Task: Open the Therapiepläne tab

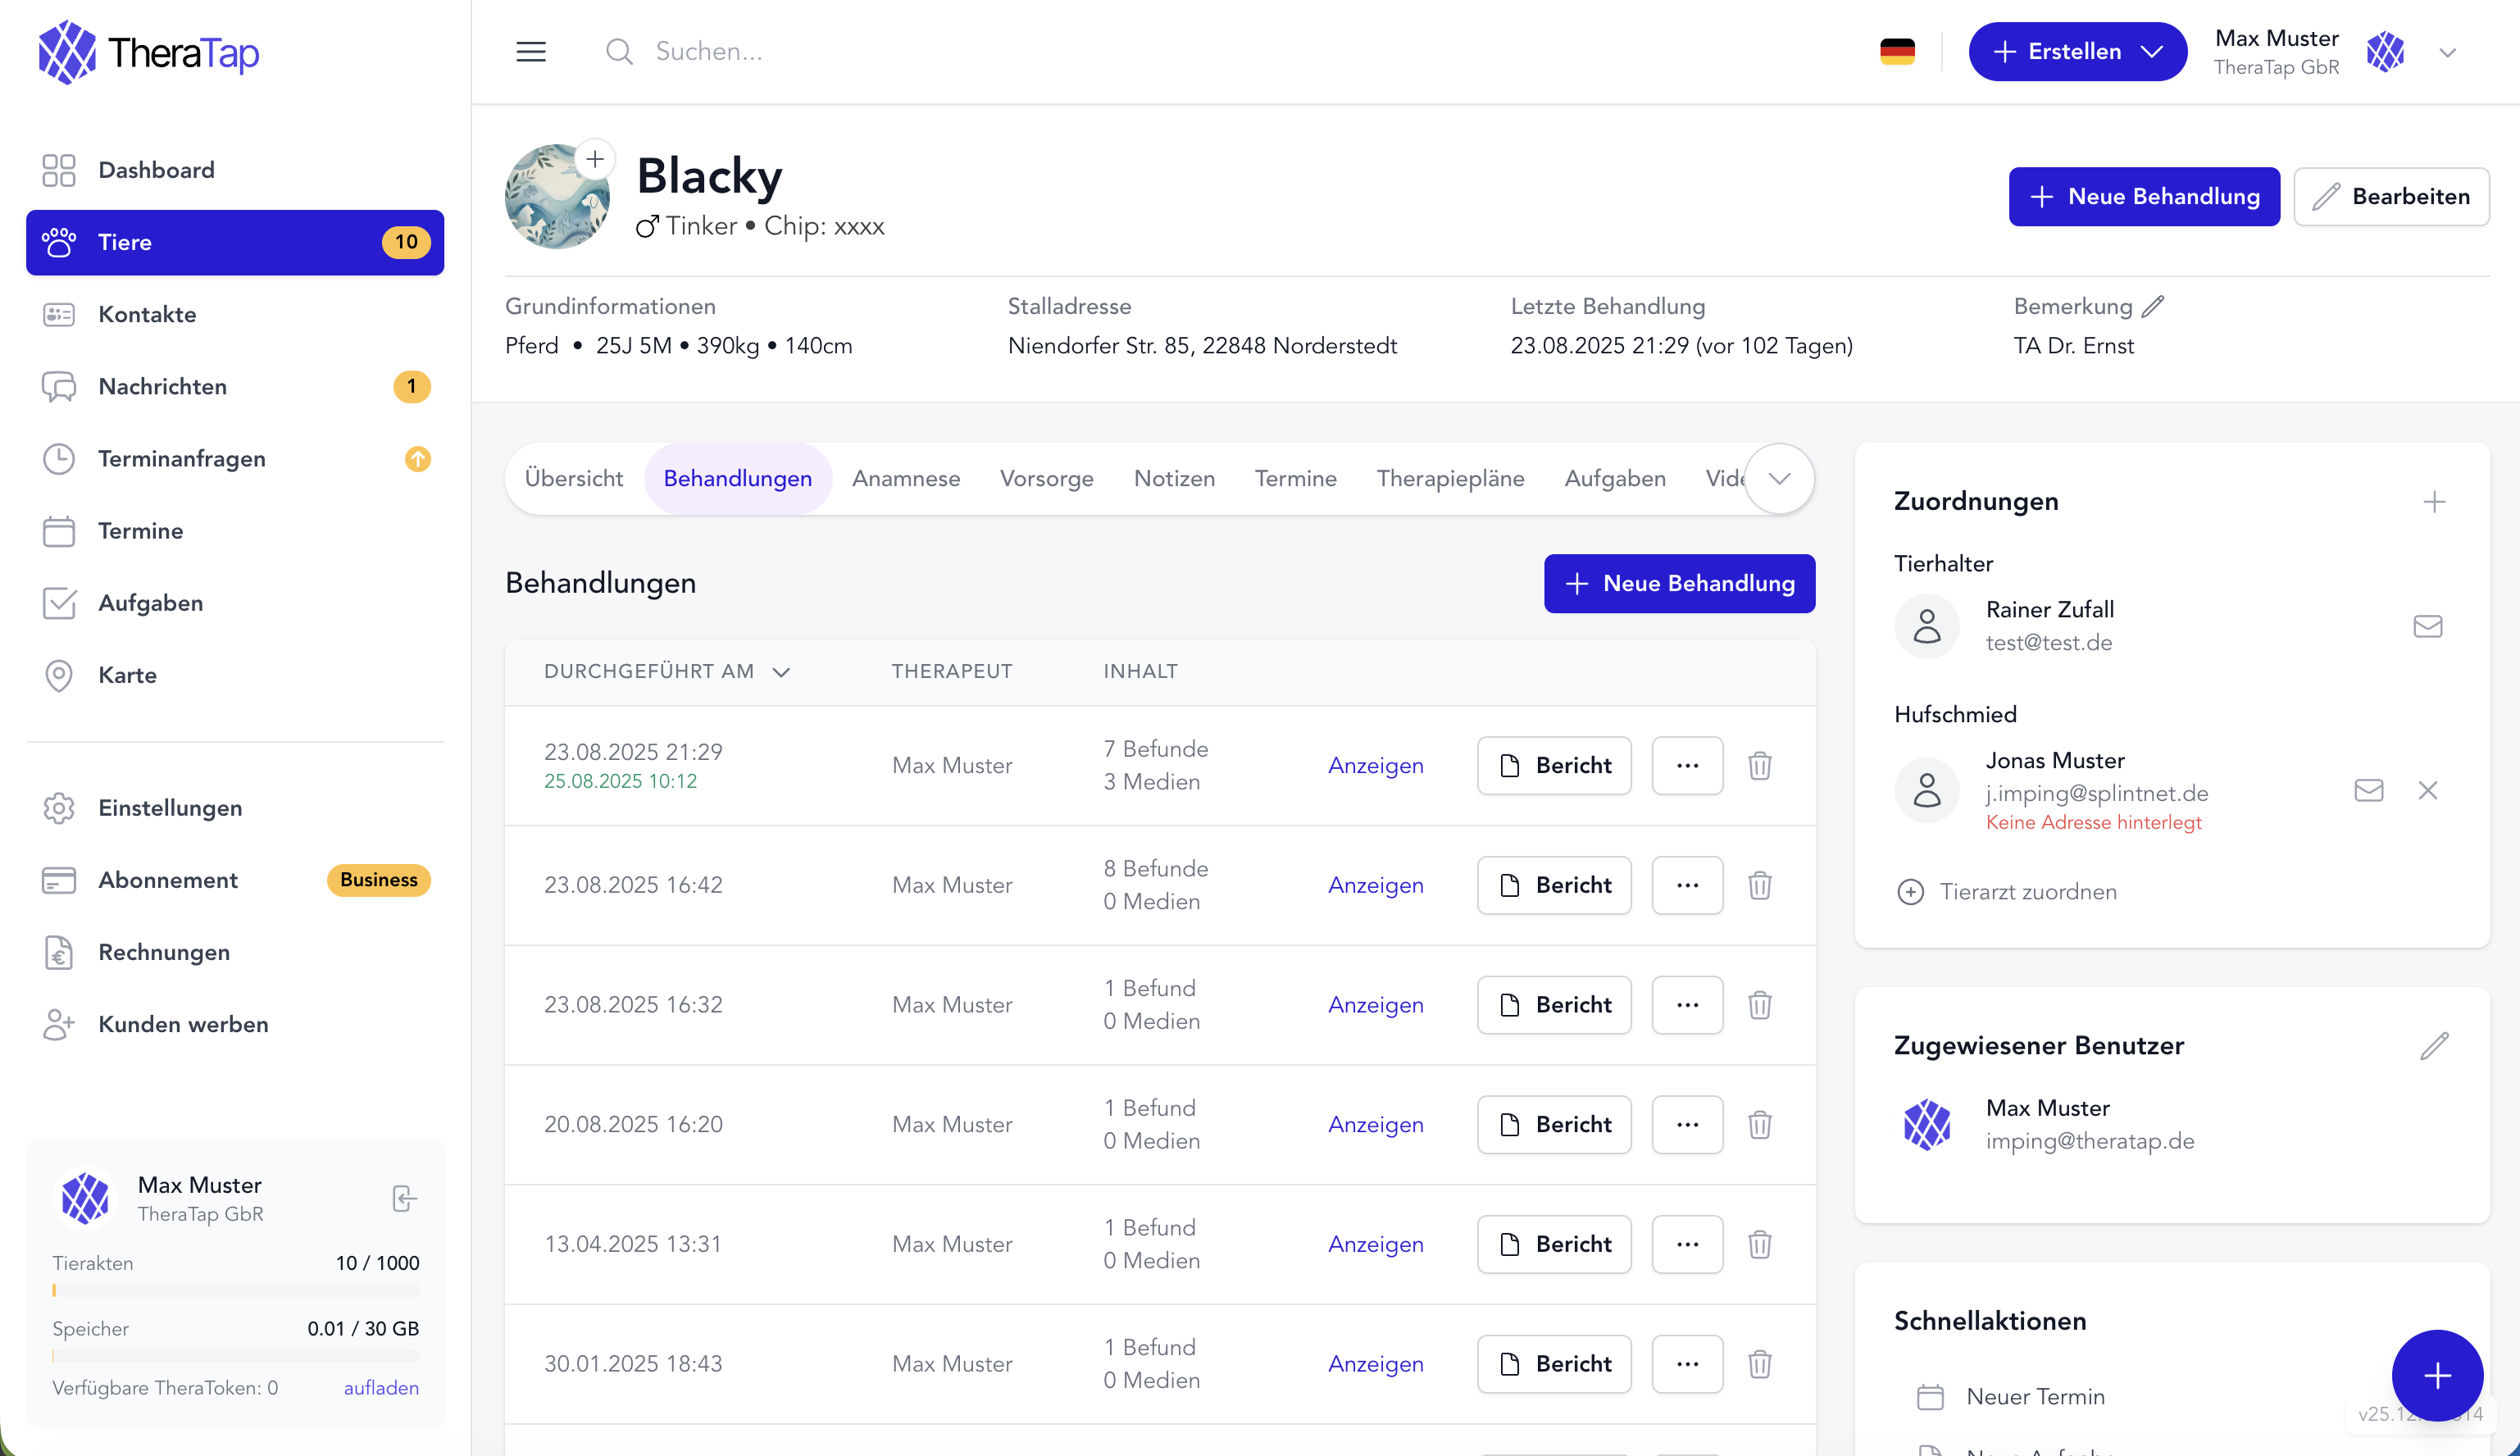Action: coord(1450,478)
